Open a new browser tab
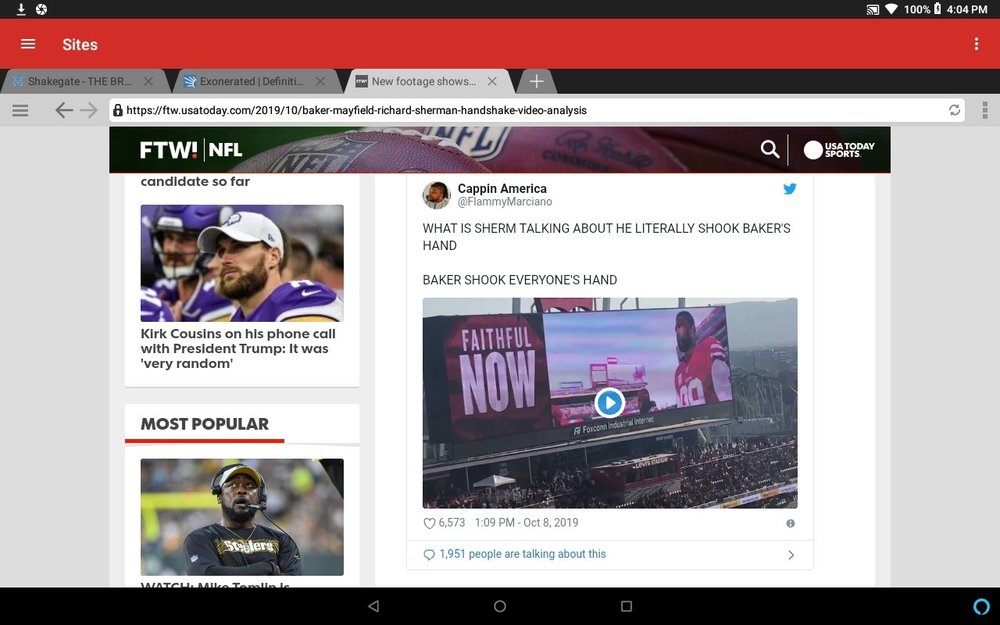The width and height of the screenshot is (1000, 625). [536, 82]
